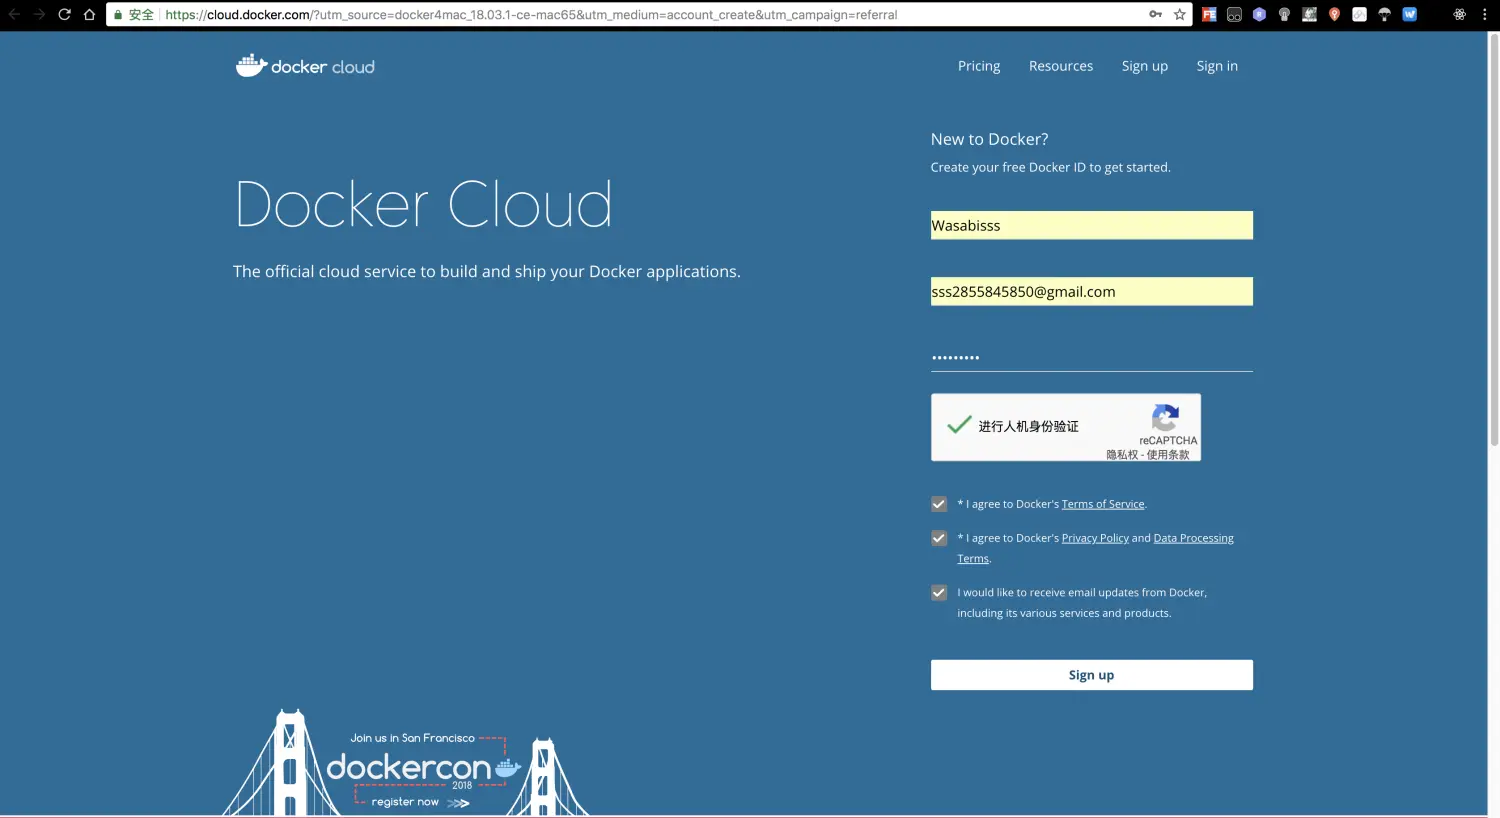Click the parachute extension icon
This screenshot has height=818, width=1500.
click(x=1384, y=14)
